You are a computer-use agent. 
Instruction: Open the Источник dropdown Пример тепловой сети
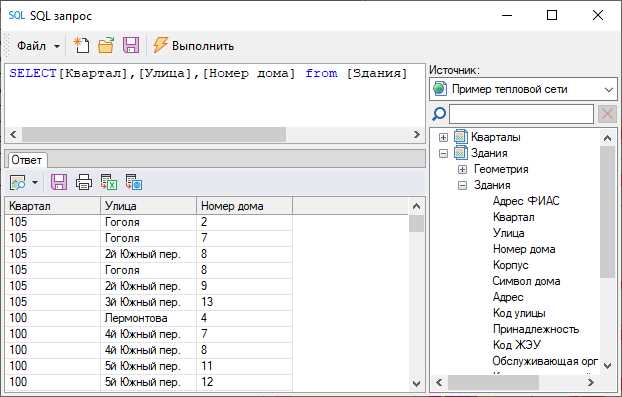[x=524, y=89]
